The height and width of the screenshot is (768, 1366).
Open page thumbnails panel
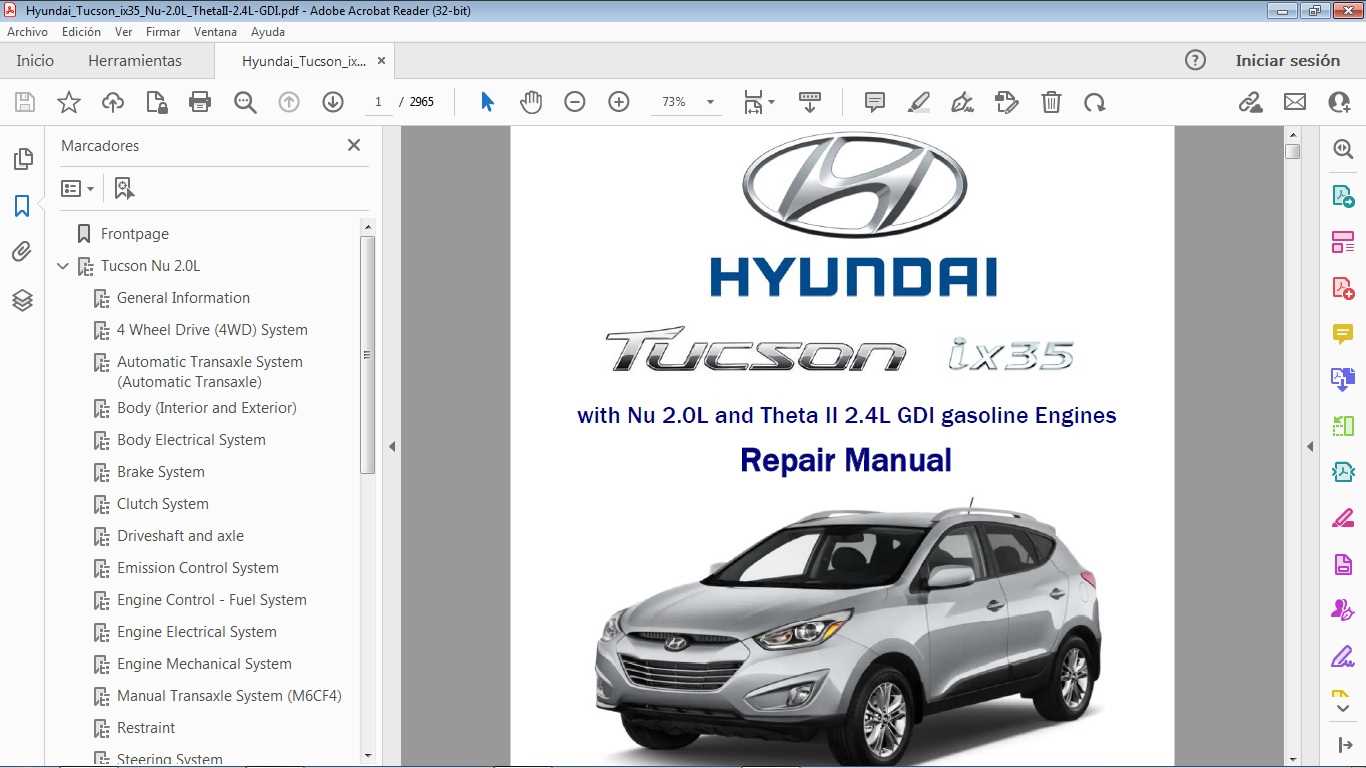pos(22,159)
